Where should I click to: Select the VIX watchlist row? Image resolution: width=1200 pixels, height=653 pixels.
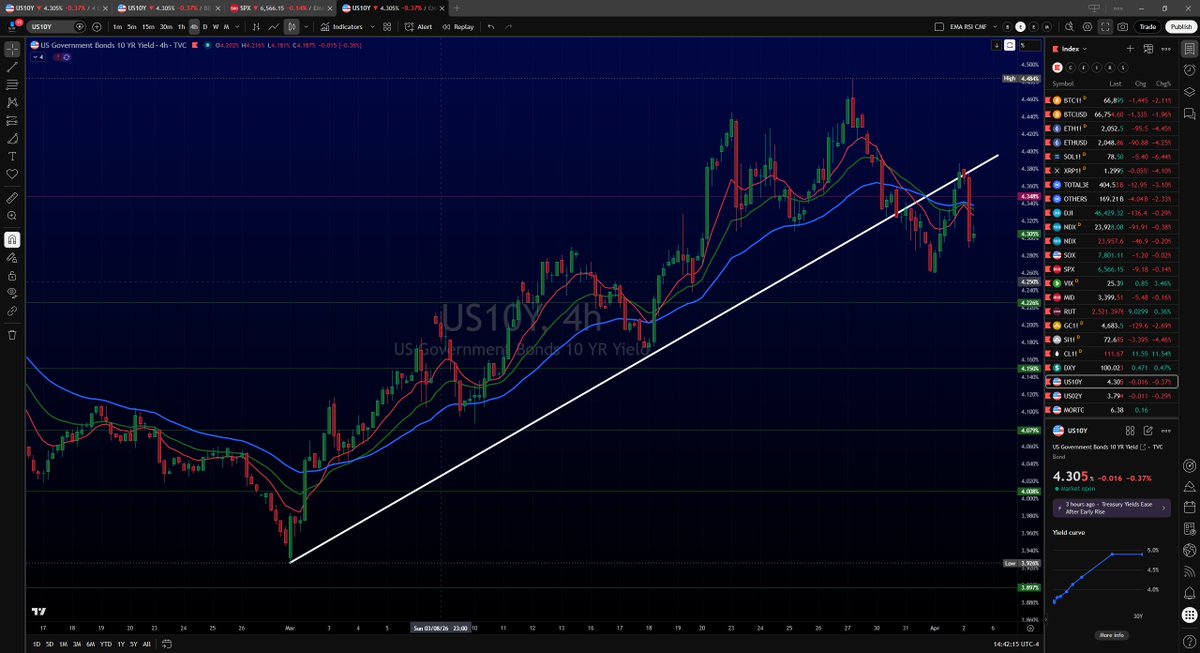(x=1111, y=283)
